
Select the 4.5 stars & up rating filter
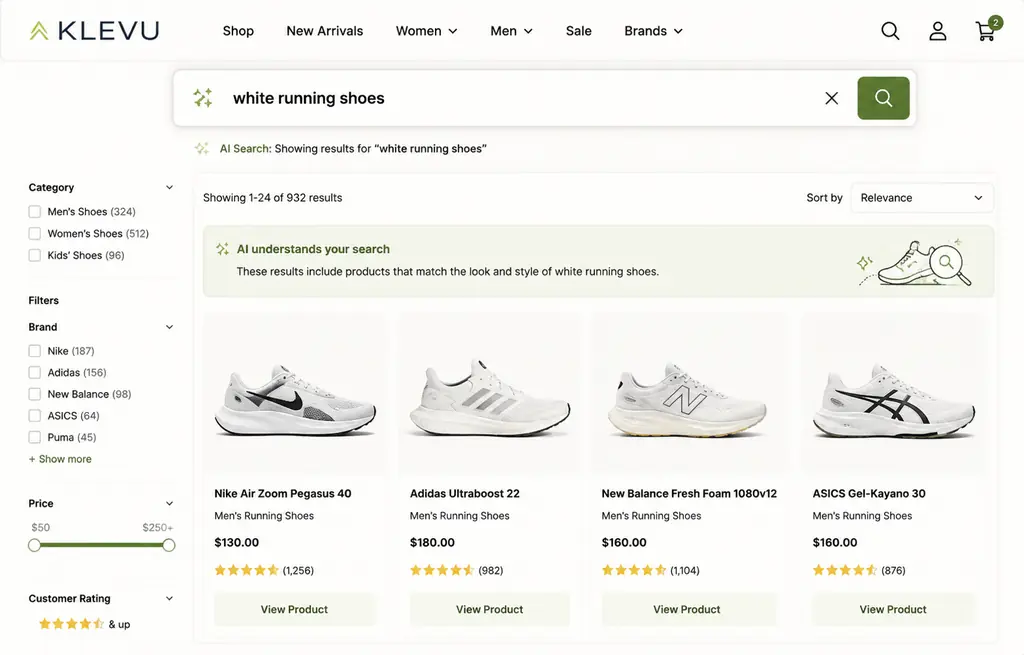(x=84, y=624)
